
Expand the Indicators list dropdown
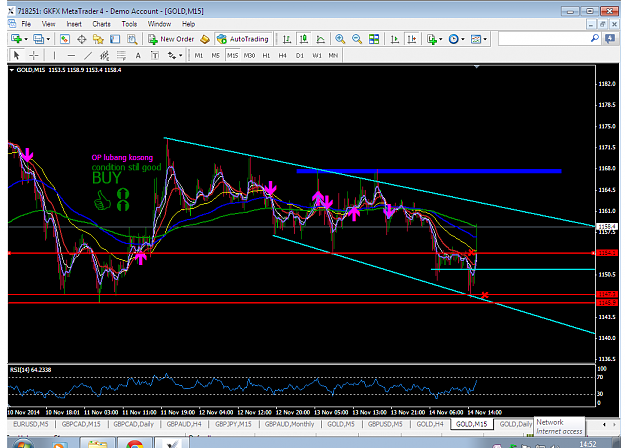pos(440,39)
